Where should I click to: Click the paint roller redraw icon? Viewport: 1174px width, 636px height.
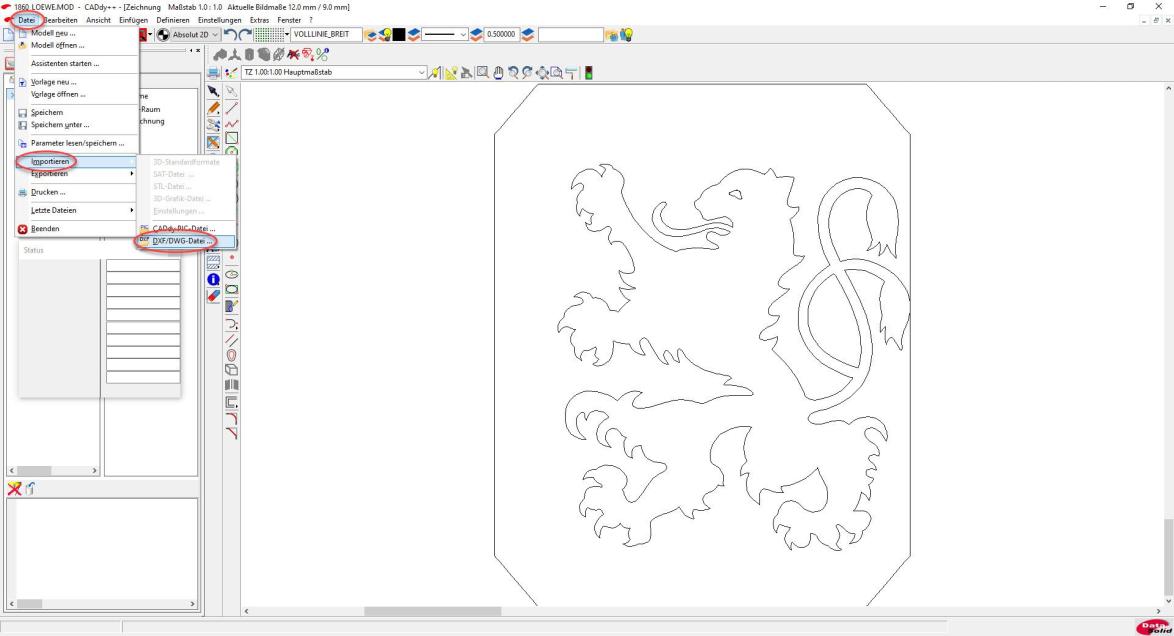pyautogui.click(x=571, y=73)
